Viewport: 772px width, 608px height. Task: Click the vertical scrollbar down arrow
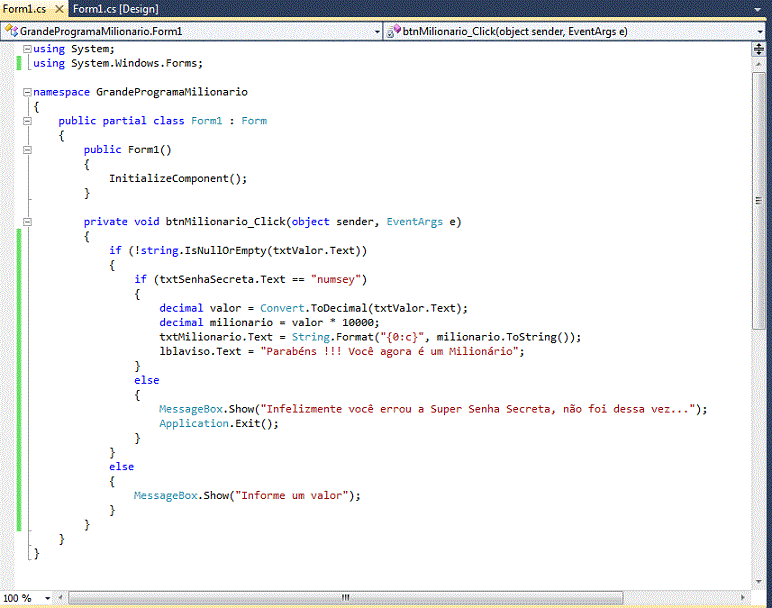click(x=759, y=581)
